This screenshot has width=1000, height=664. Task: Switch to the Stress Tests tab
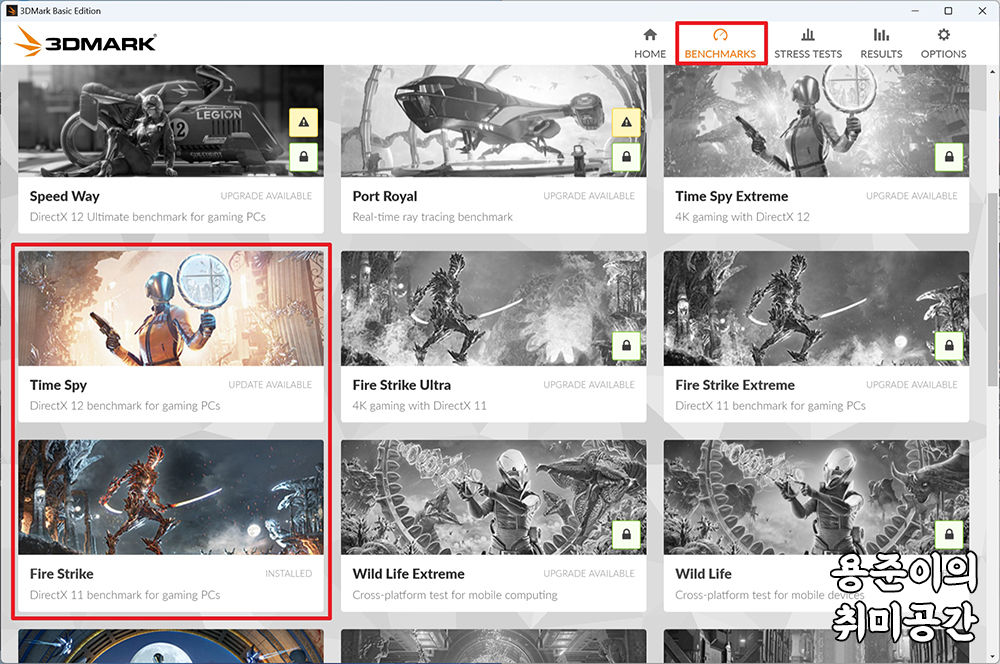coord(807,43)
